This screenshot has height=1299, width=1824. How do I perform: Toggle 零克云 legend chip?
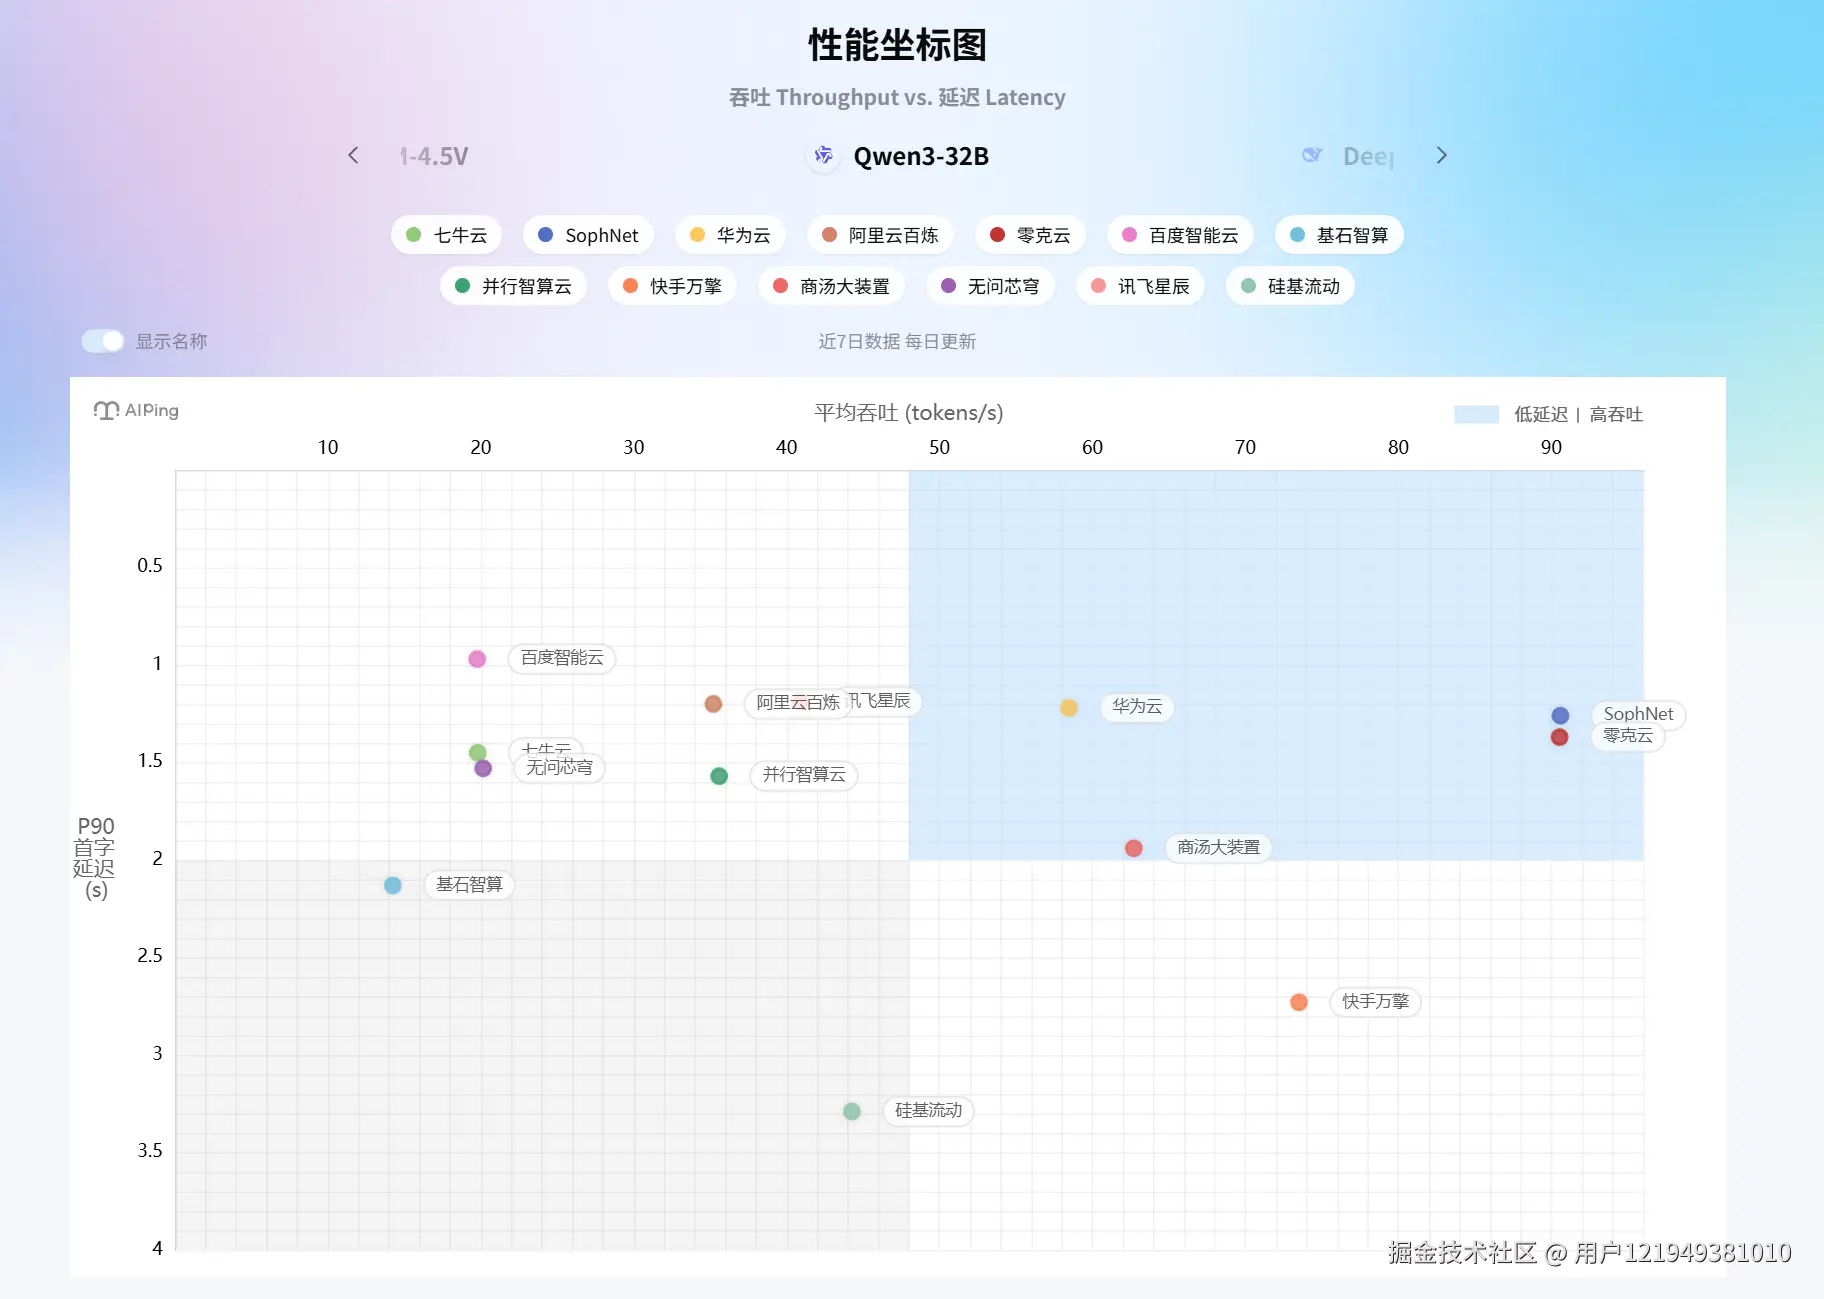tap(1030, 235)
